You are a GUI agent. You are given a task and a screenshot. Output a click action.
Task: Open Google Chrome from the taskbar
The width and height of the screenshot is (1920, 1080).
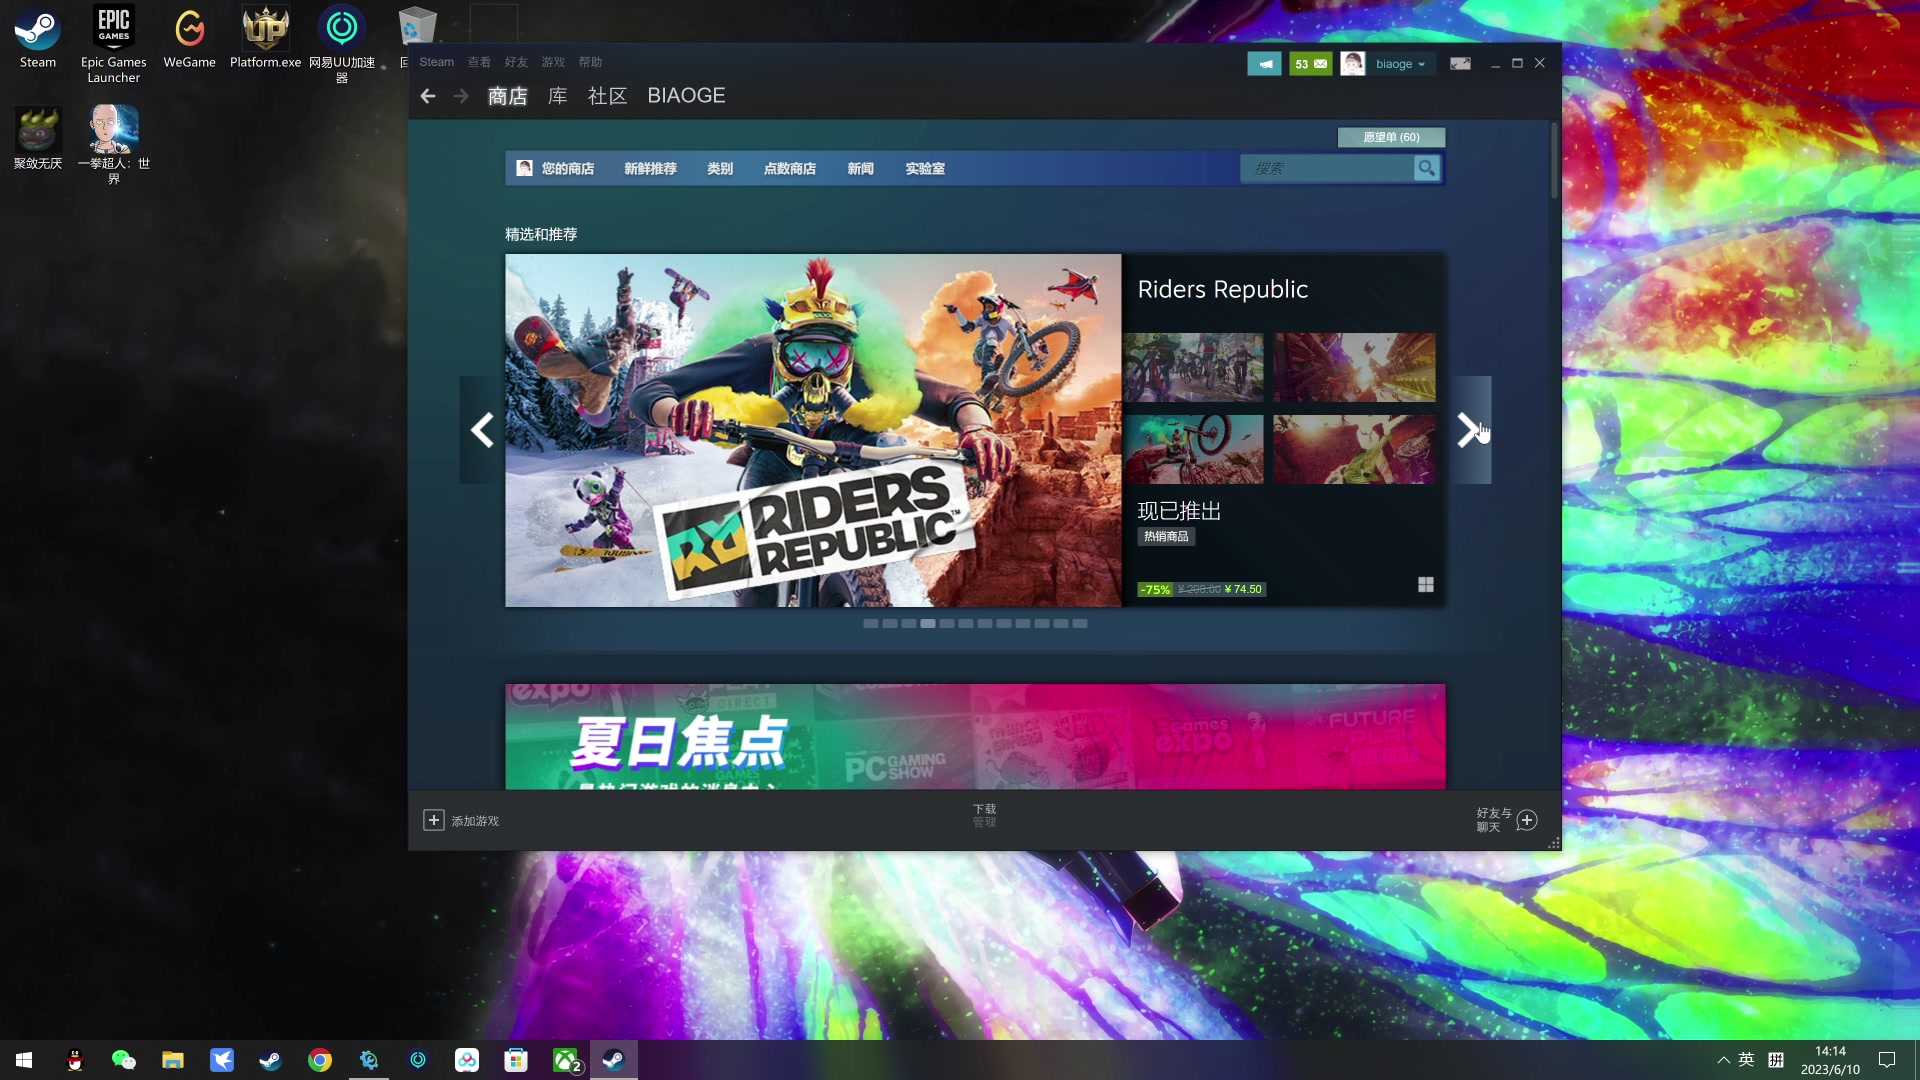pos(320,1060)
